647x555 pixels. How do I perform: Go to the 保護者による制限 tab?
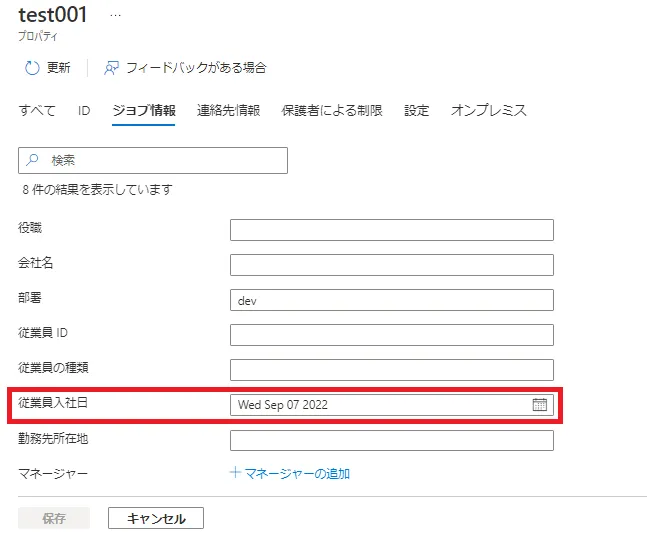pos(332,111)
